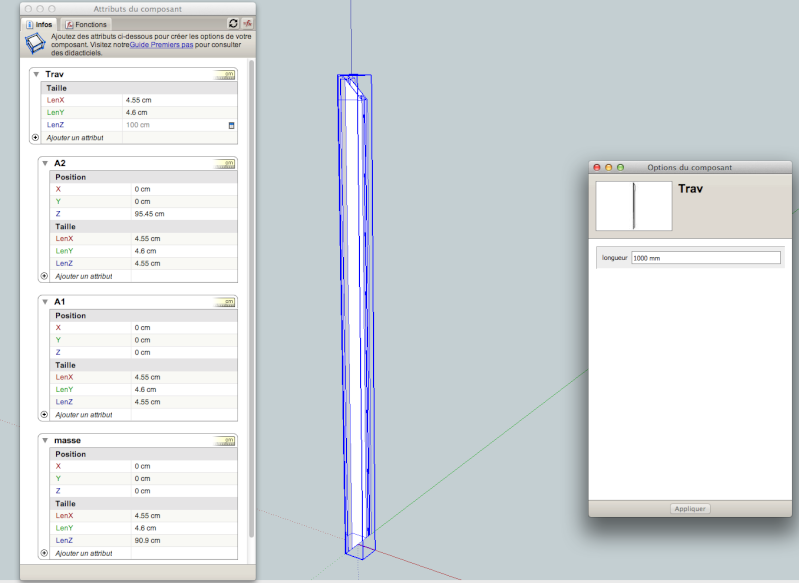
Task: Click the A2 ruler units icon
Action: [225, 164]
